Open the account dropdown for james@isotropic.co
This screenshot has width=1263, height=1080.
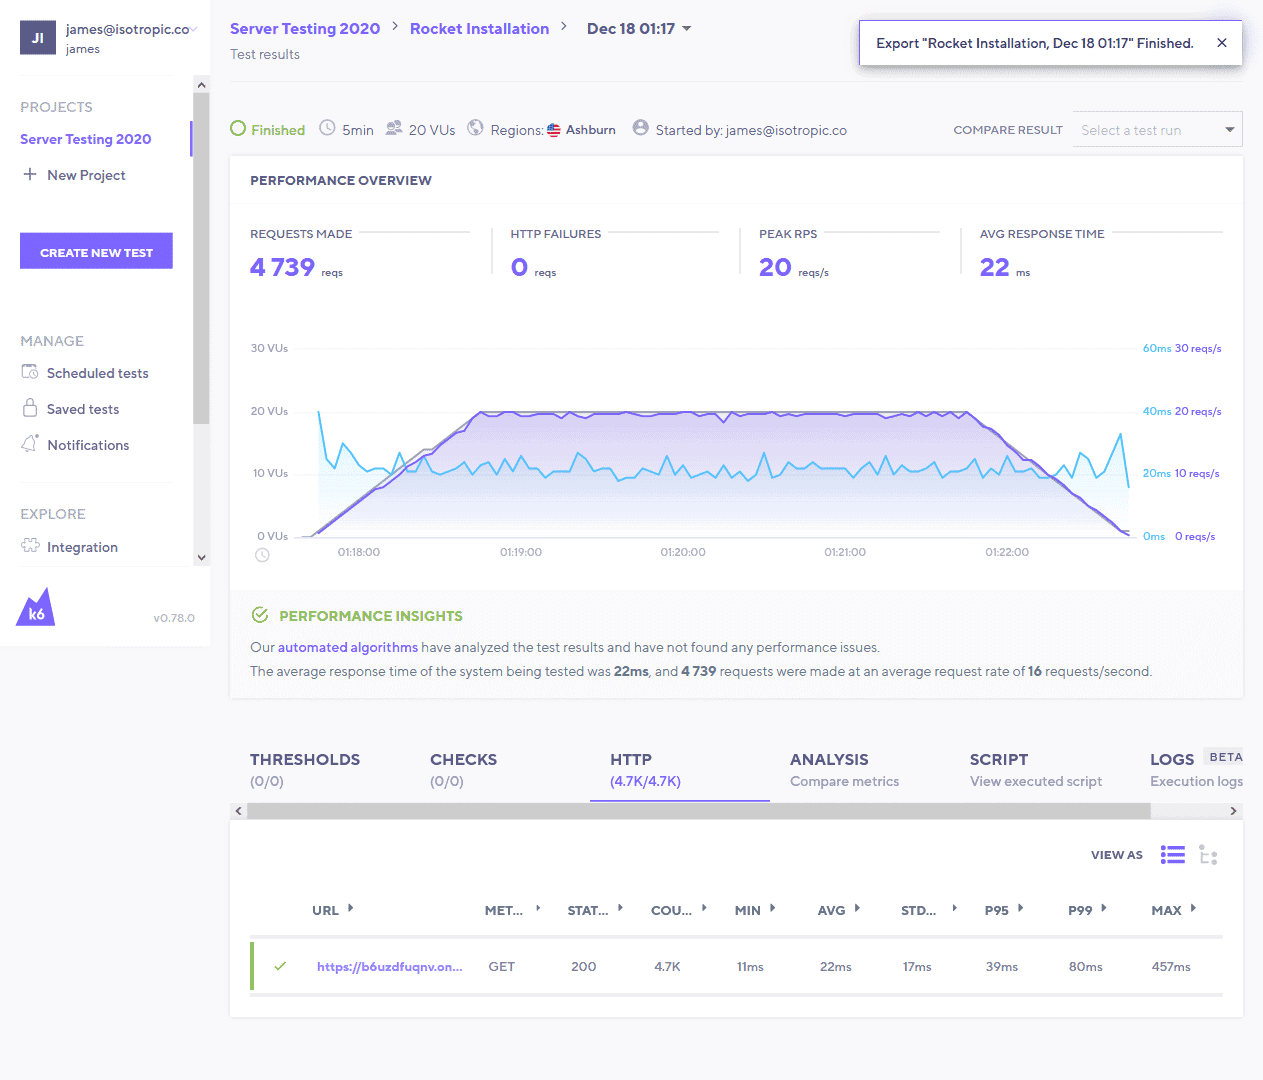coord(194,29)
